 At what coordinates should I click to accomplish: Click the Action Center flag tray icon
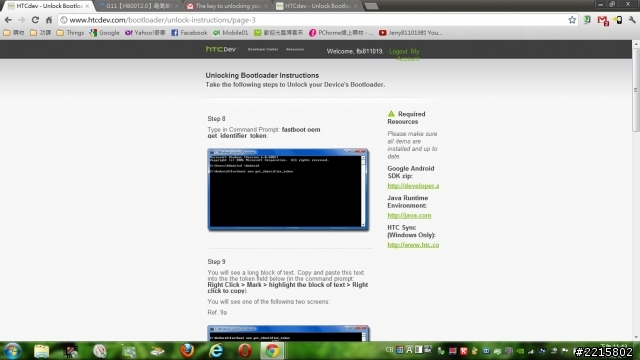pos(565,351)
